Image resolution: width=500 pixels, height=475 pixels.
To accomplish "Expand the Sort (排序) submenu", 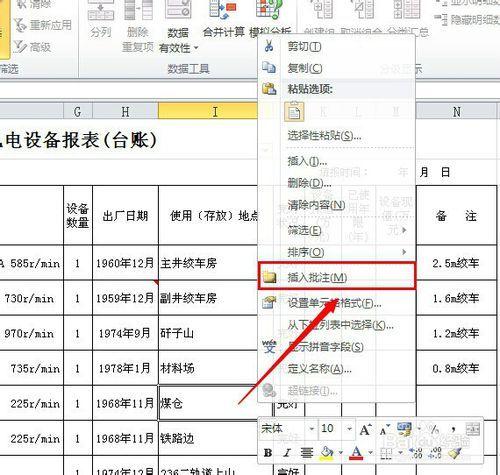I will [337, 252].
